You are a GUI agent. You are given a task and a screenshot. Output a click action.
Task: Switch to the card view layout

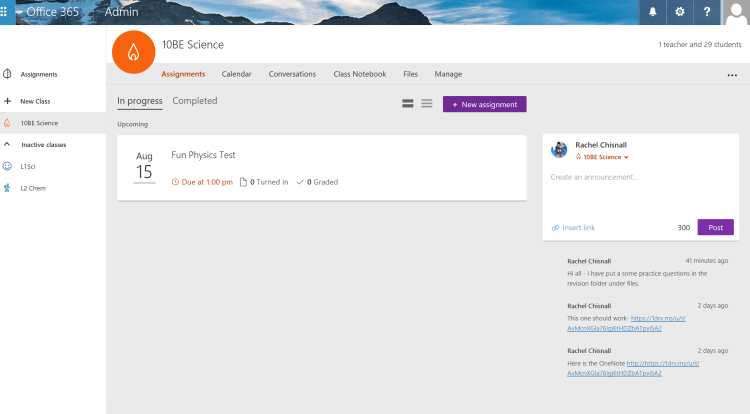coord(408,104)
